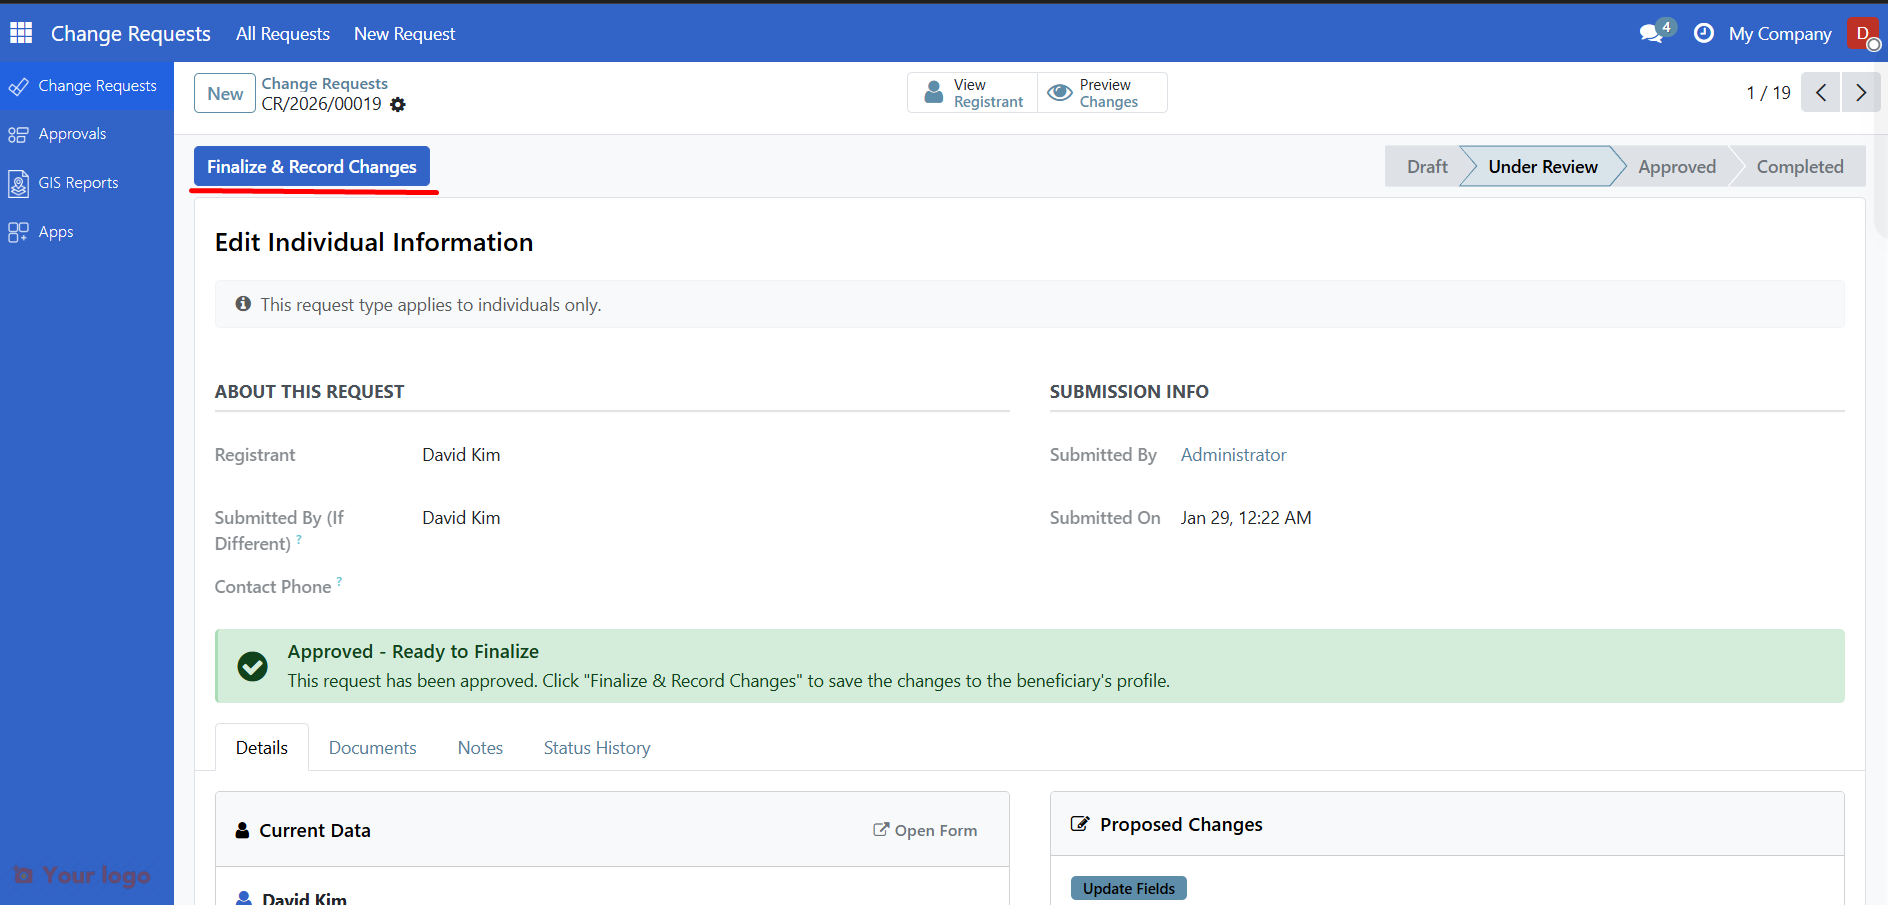Go to previous record arrow
The image size is (1888, 905).
pos(1821,93)
